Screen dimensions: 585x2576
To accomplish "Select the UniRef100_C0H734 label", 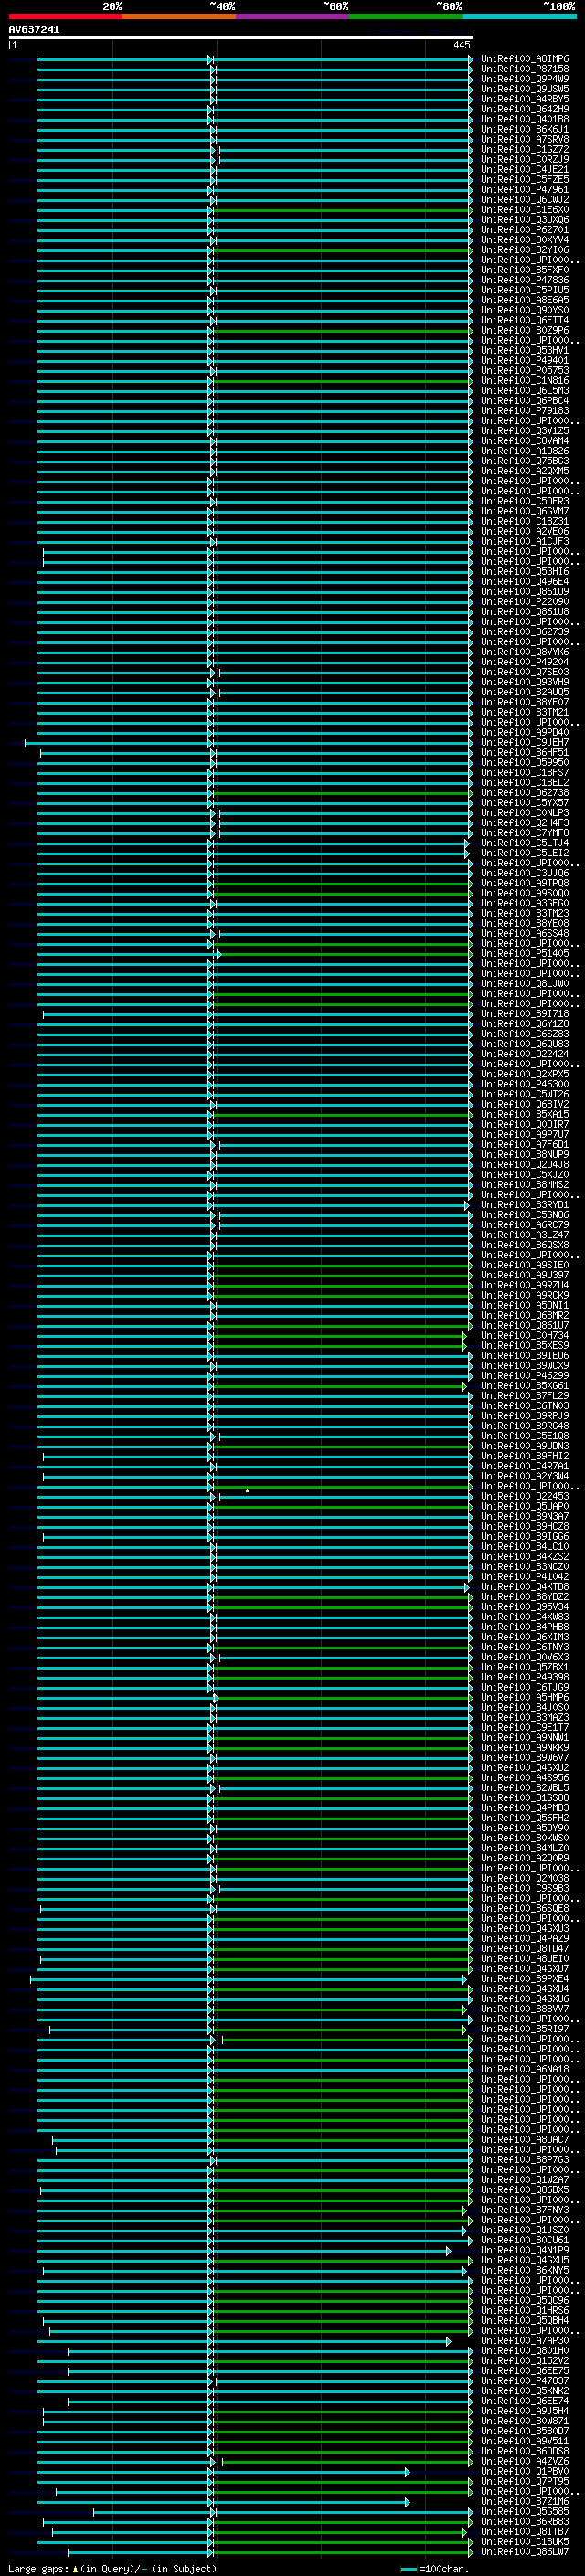I will pyautogui.click(x=524, y=1335).
